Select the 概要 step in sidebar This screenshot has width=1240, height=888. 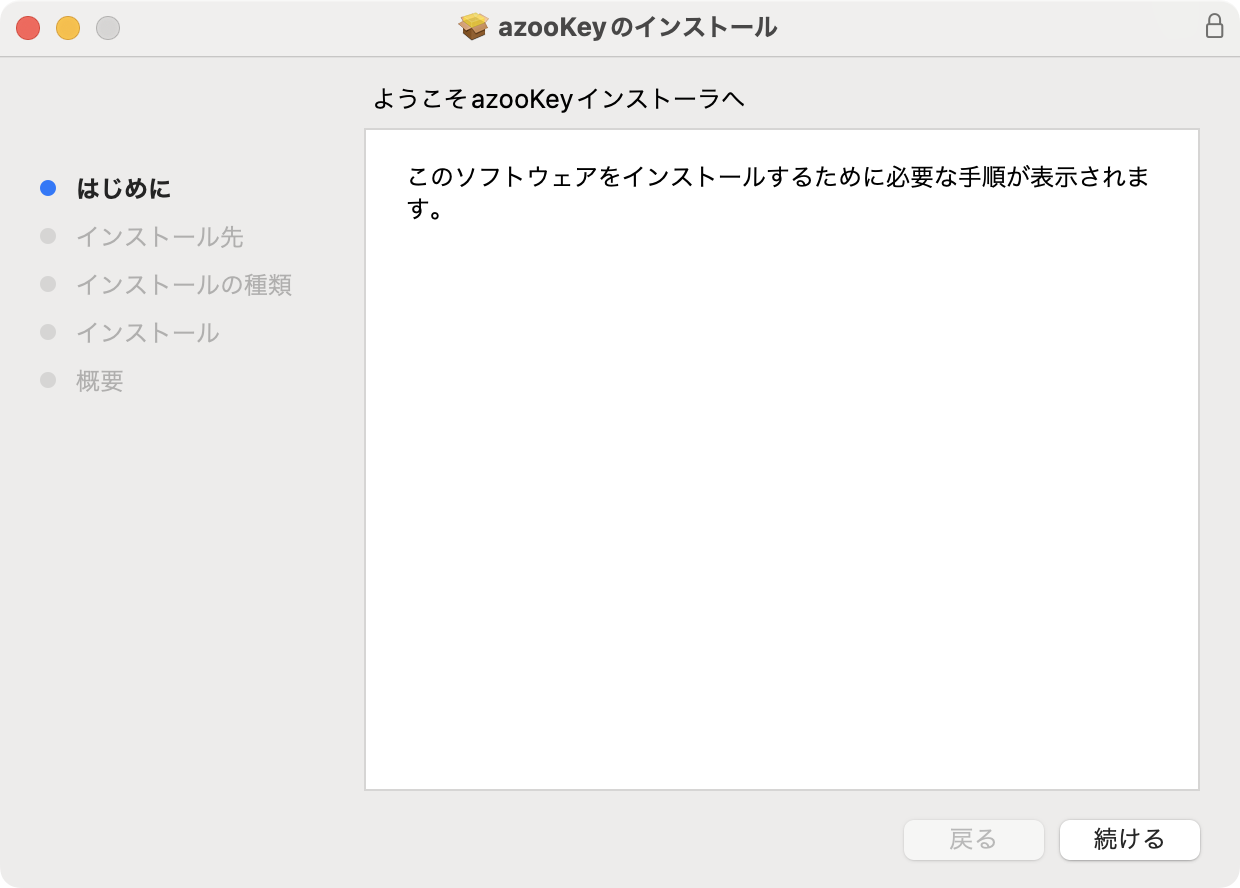[x=100, y=381]
